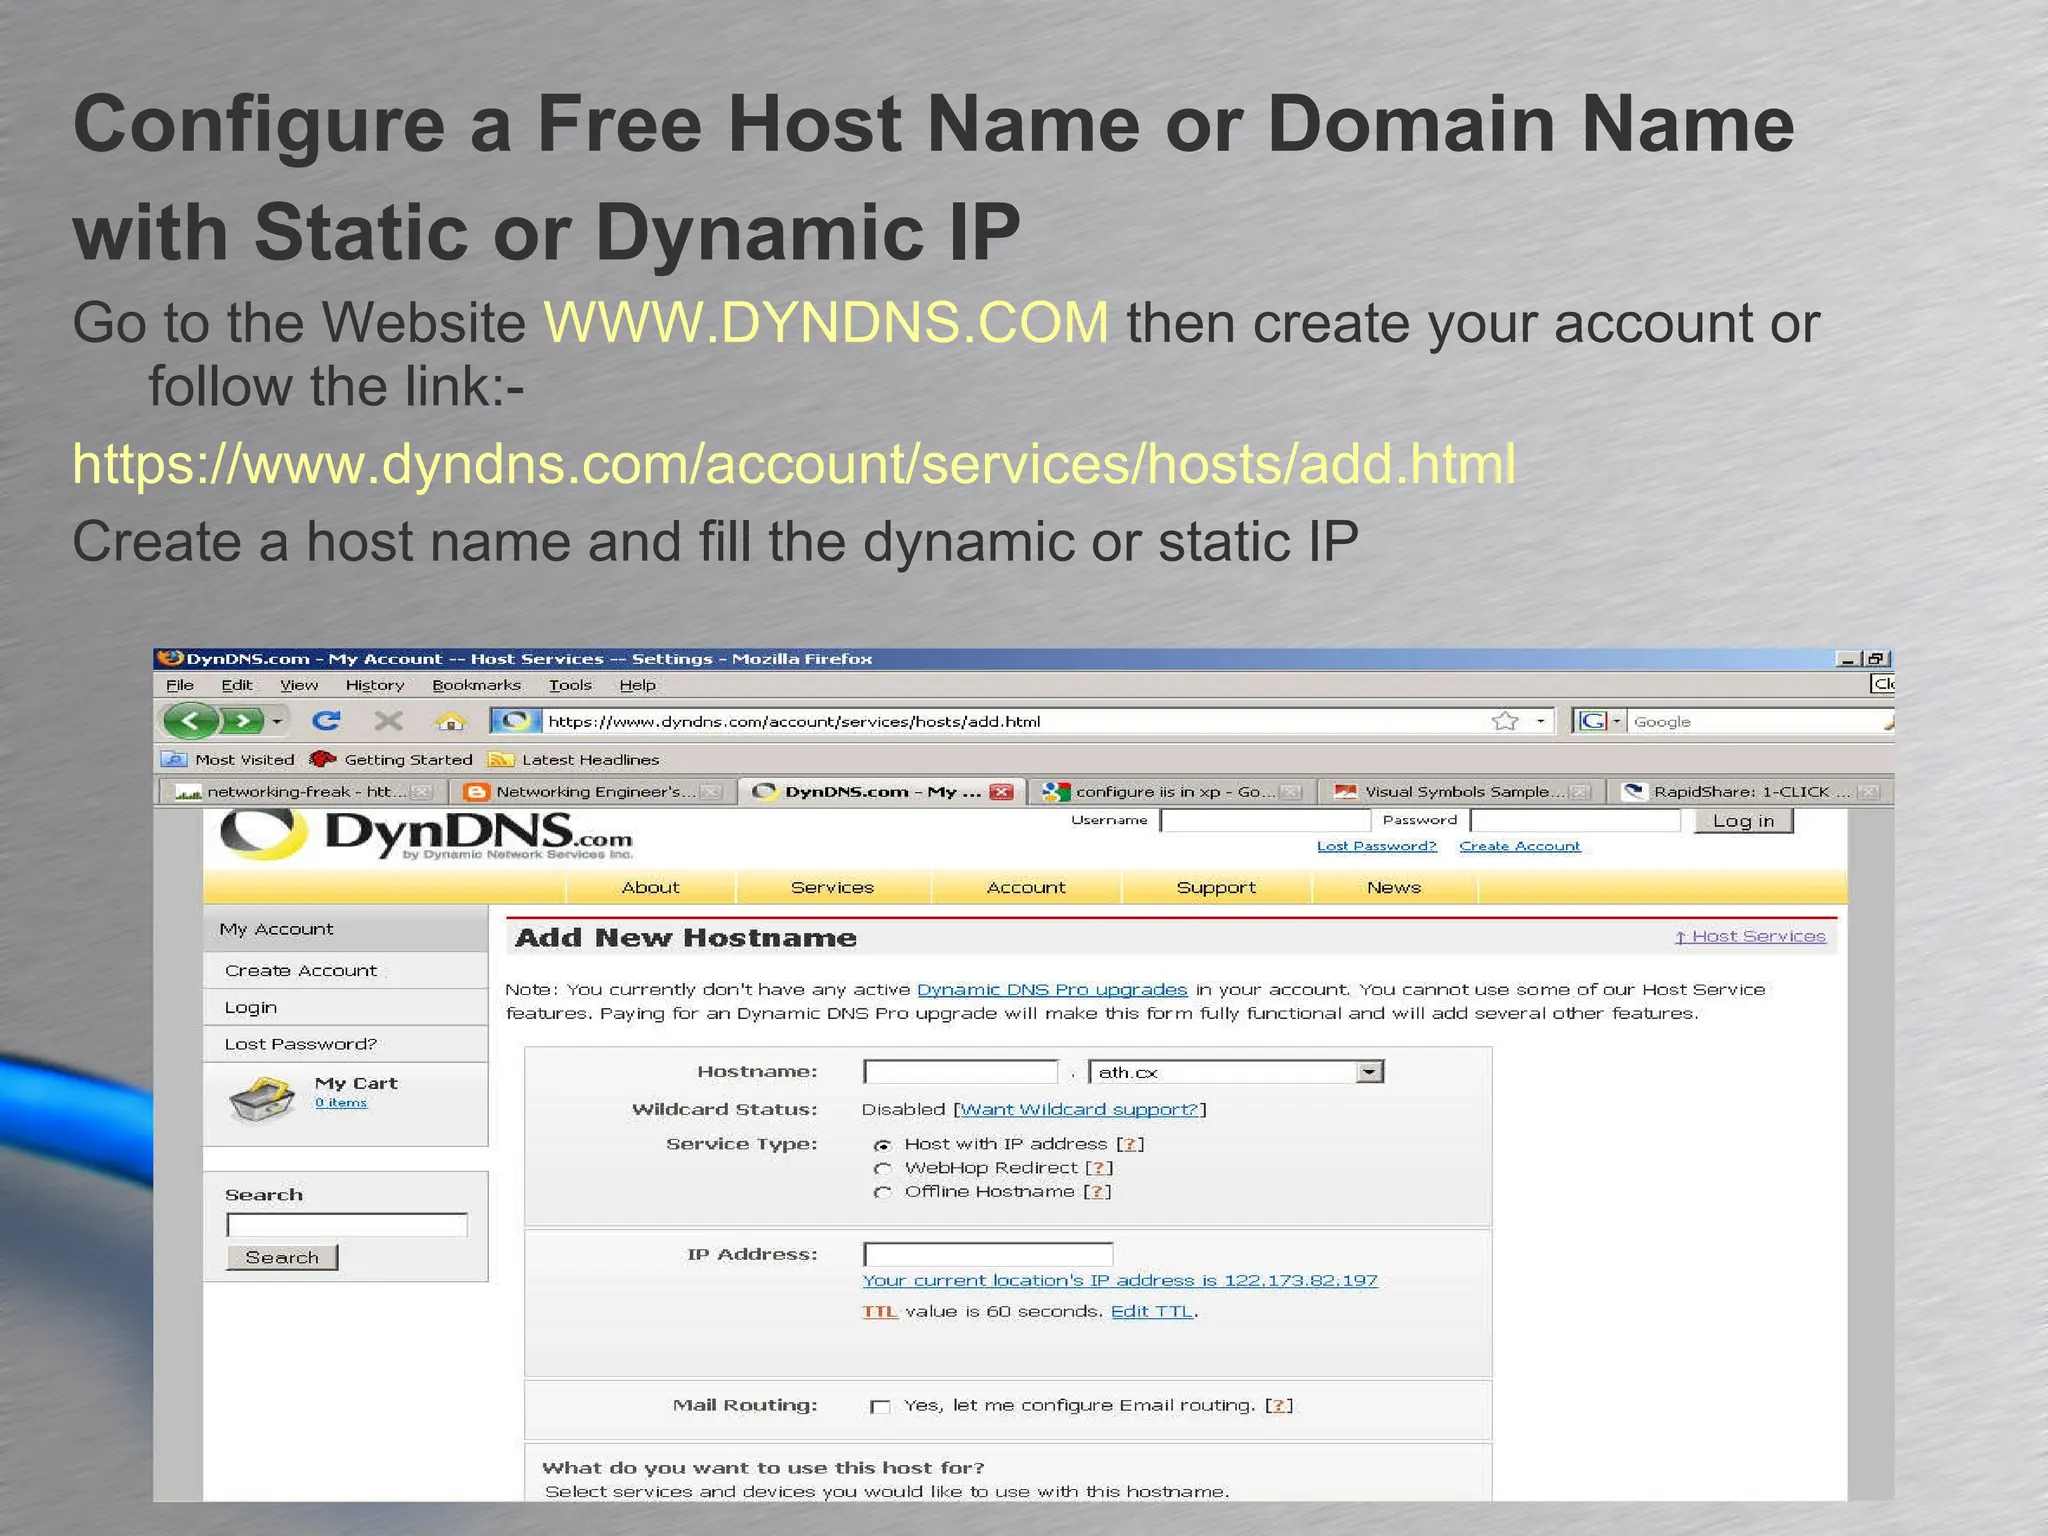The image size is (2048, 1536).
Task: Follow the Lost Password? link at top
Action: [x=1376, y=847]
